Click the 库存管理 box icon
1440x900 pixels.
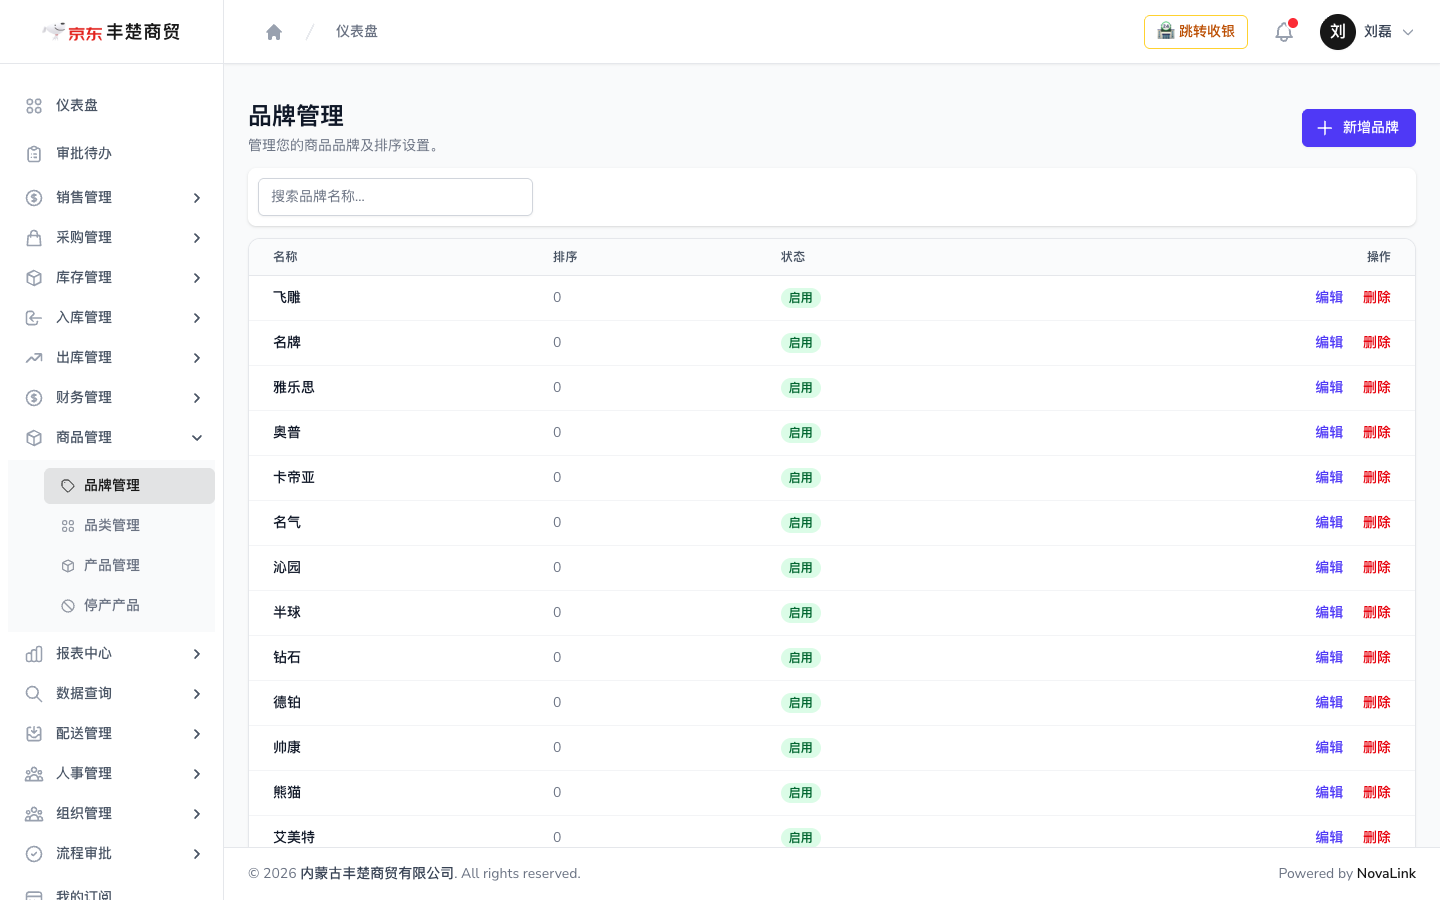point(34,278)
